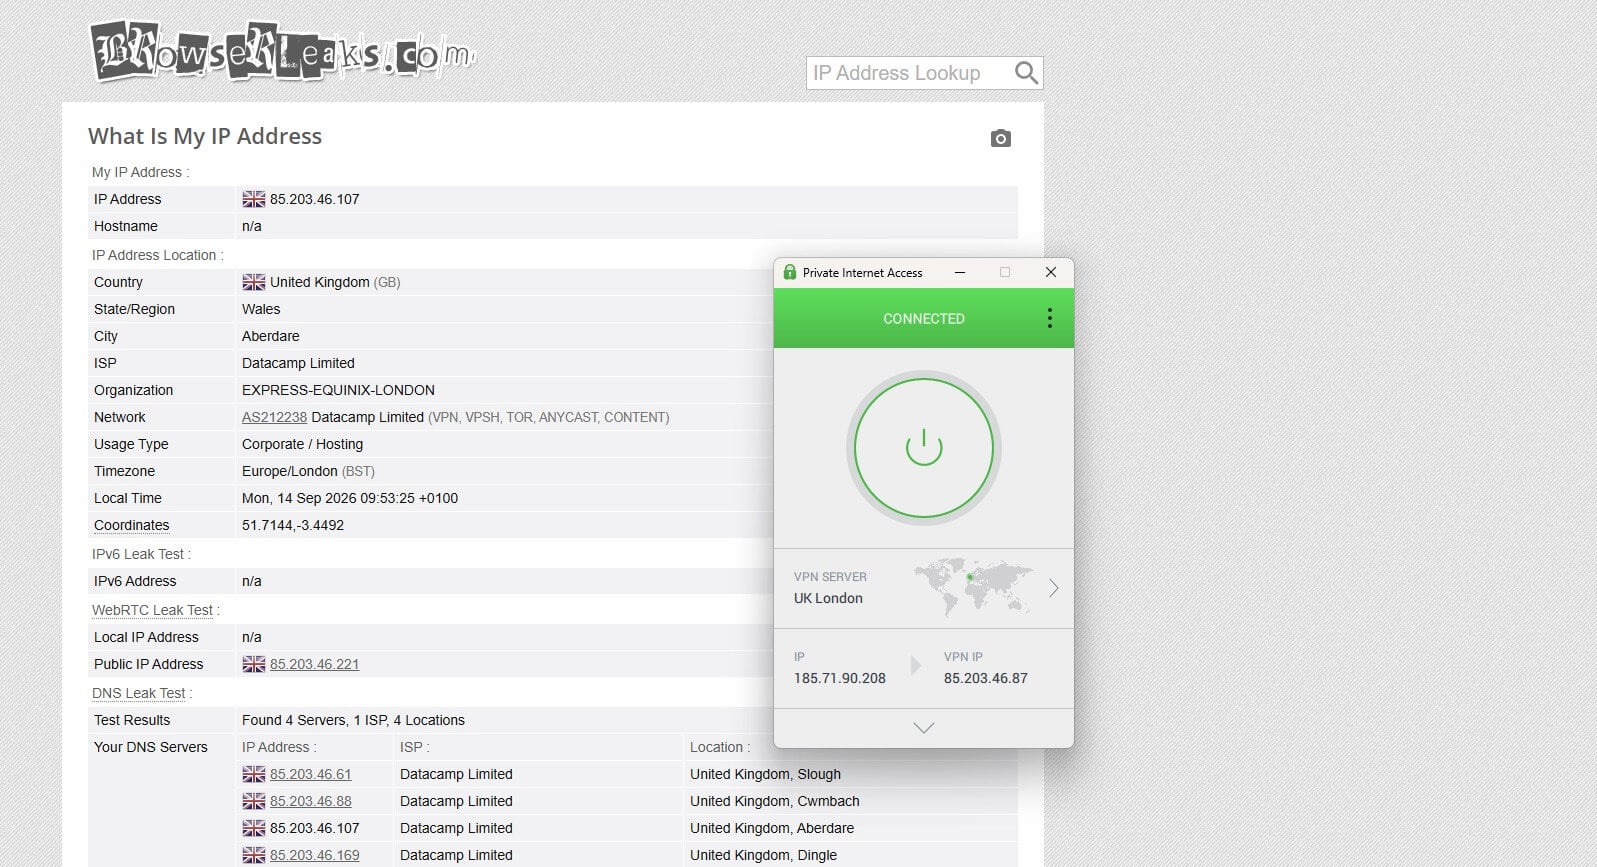Click the BrowserLeaks.com logo
The width and height of the screenshot is (1597, 867).
283,51
